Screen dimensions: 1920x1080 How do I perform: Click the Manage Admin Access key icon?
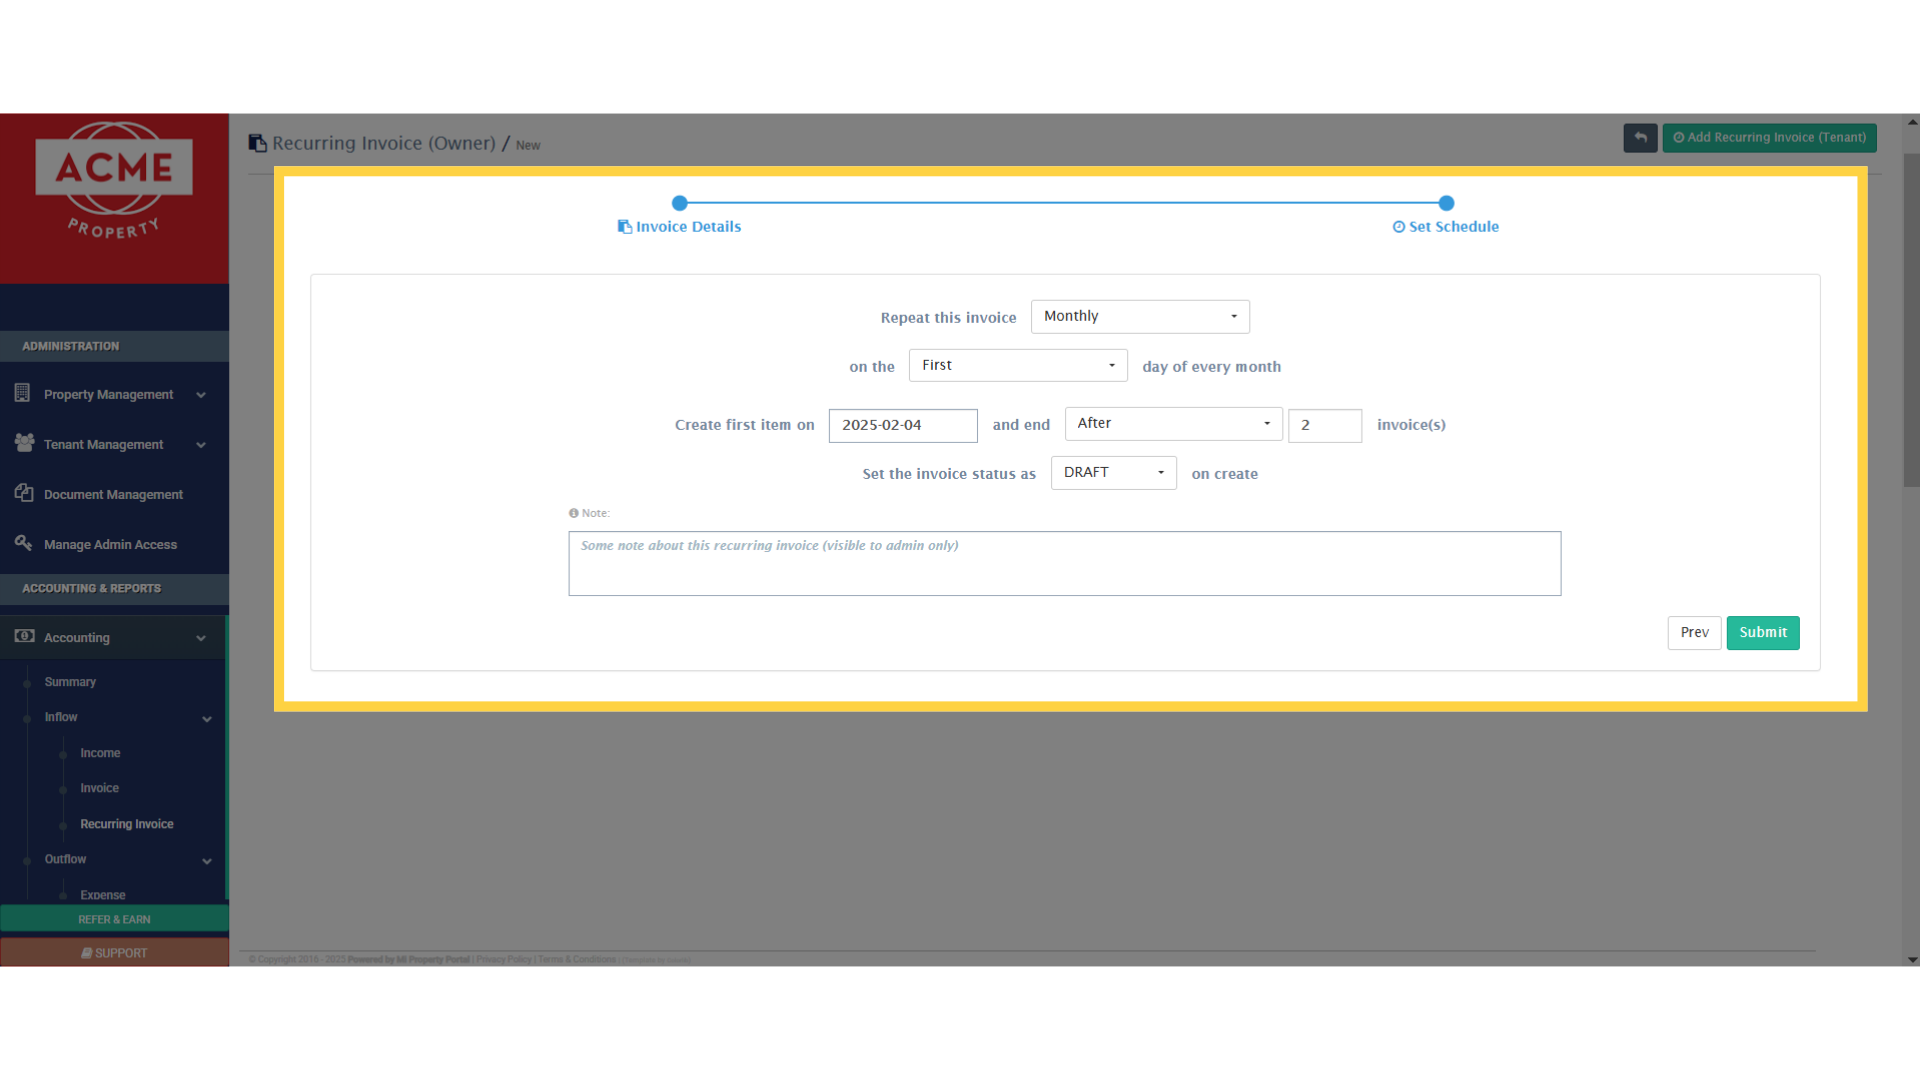23,543
